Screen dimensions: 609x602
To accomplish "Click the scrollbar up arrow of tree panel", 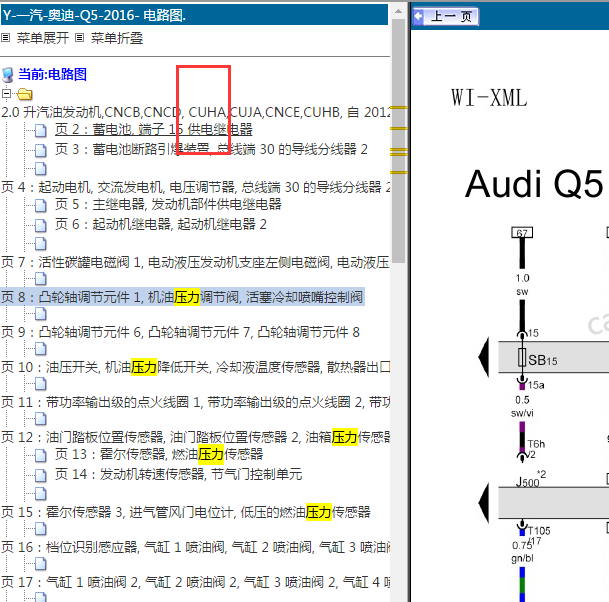I will [398, 10].
